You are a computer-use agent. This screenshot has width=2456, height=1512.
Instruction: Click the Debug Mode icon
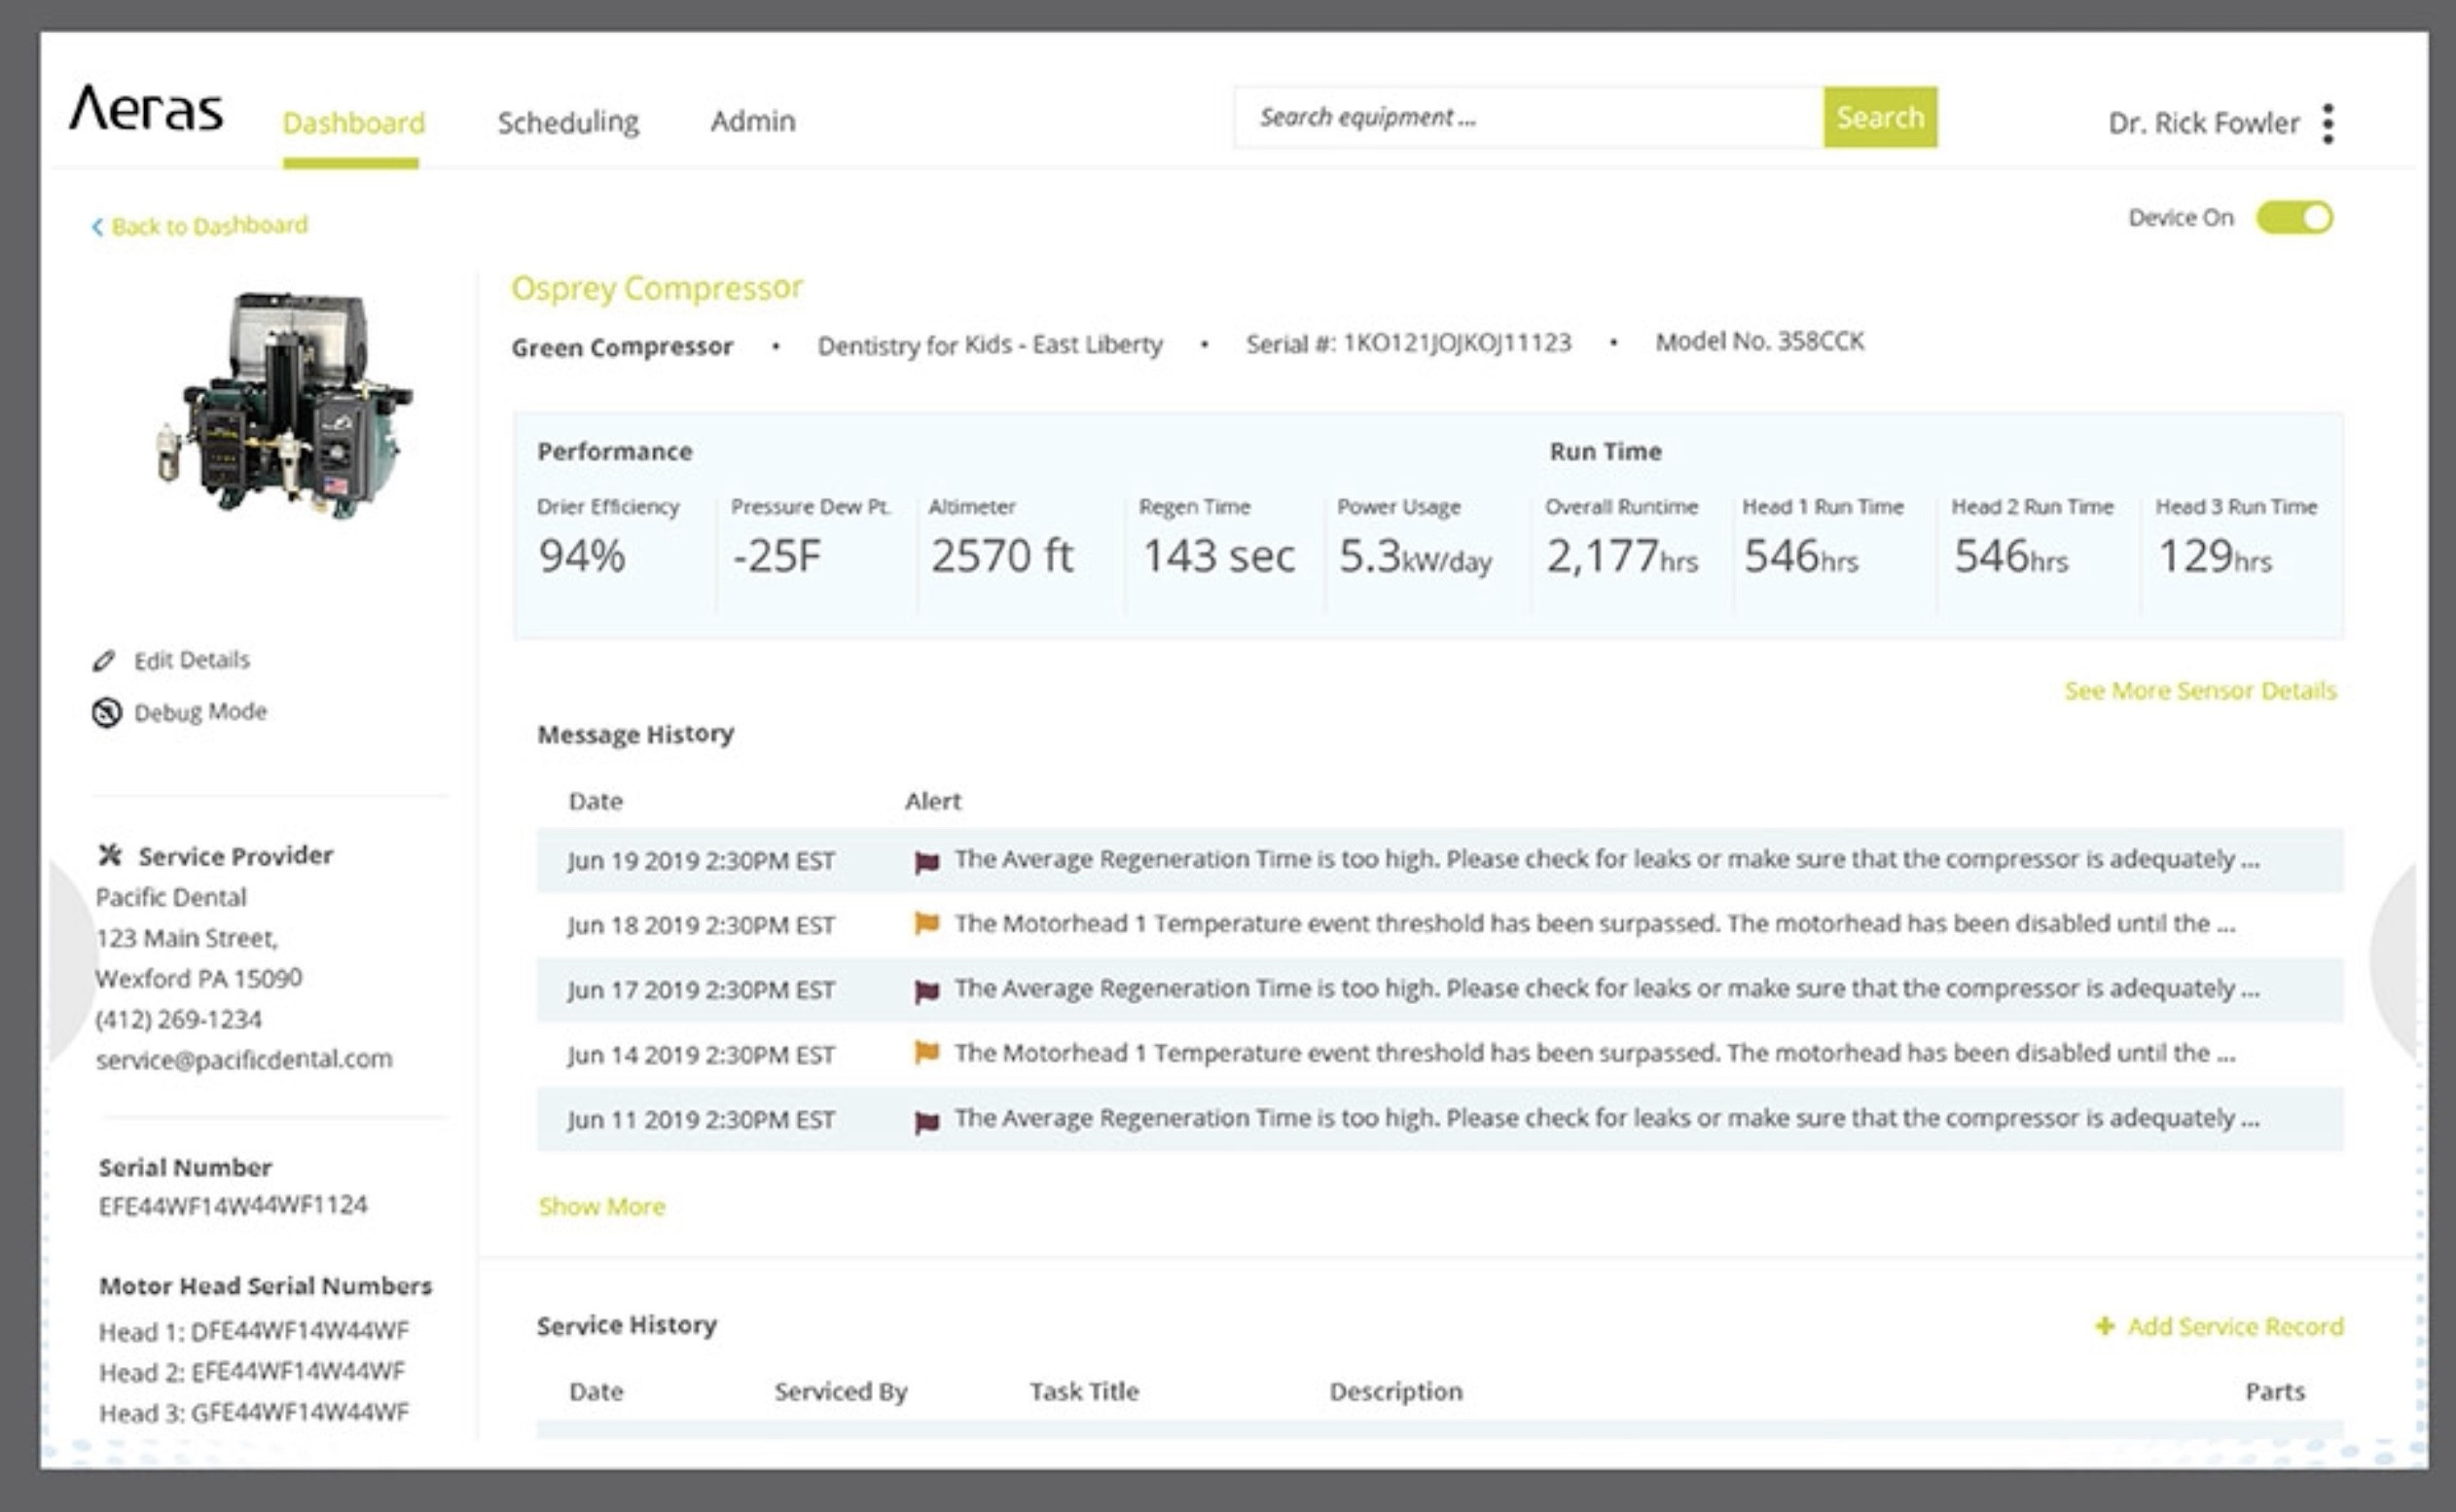(x=106, y=712)
